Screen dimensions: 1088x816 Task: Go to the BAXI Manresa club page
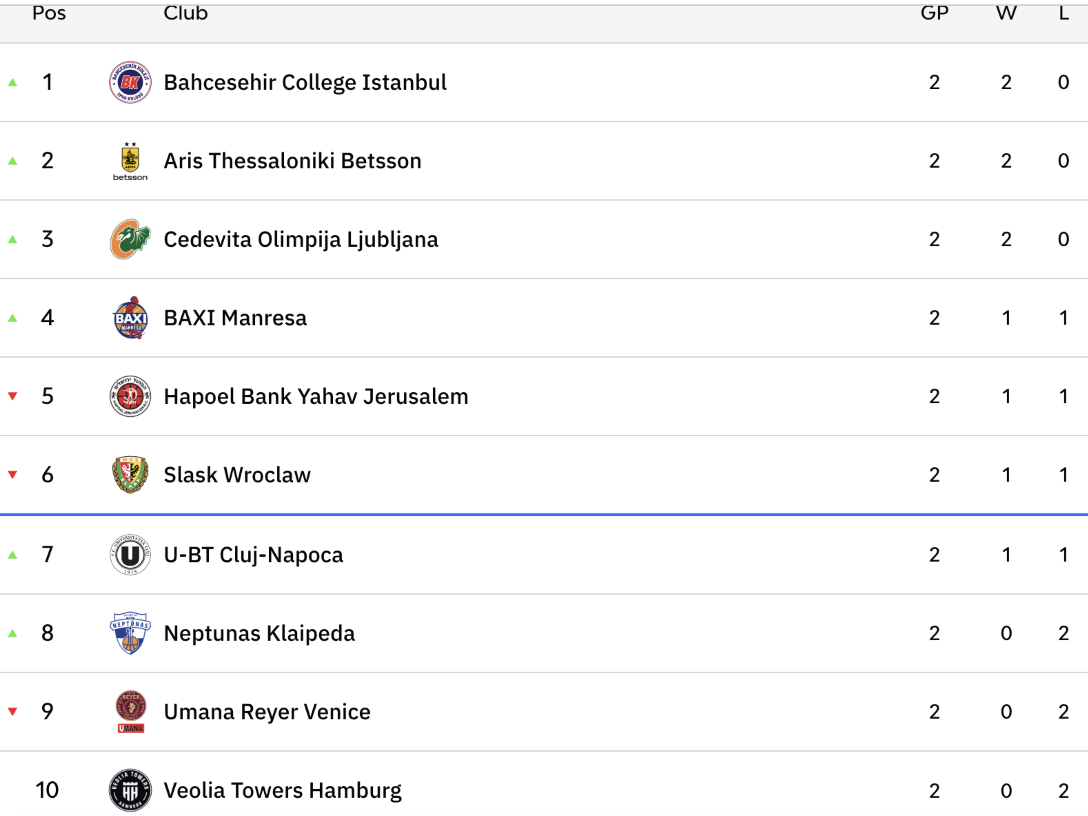click(x=235, y=318)
